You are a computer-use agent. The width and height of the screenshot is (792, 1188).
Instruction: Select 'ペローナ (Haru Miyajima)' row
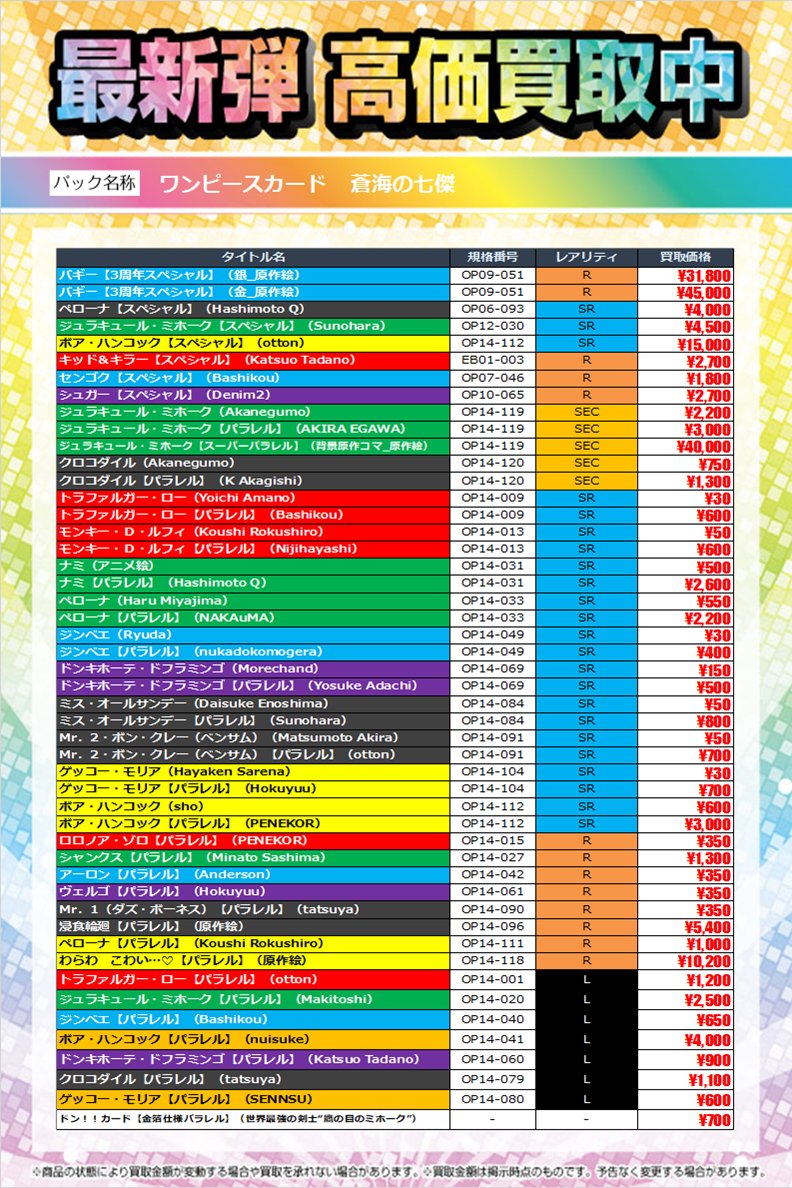coord(395,600)
